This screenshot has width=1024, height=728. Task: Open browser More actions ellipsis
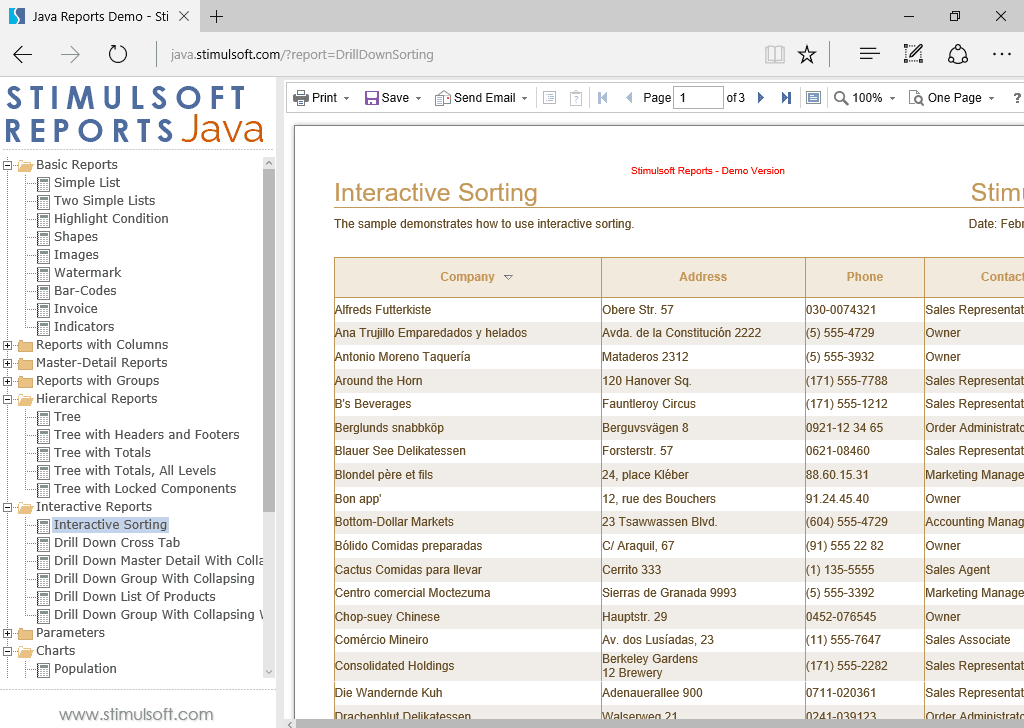(x=1001, y=54)
